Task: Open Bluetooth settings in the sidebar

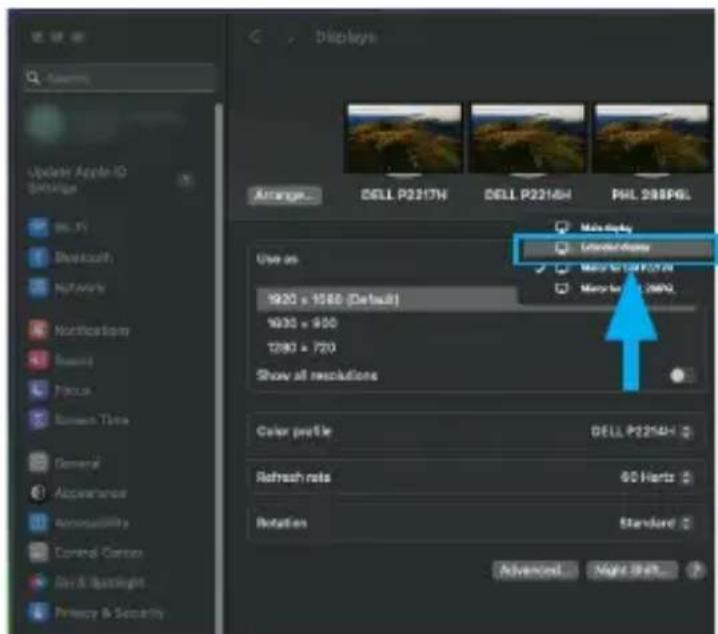Action: click(x=71, y=257)
